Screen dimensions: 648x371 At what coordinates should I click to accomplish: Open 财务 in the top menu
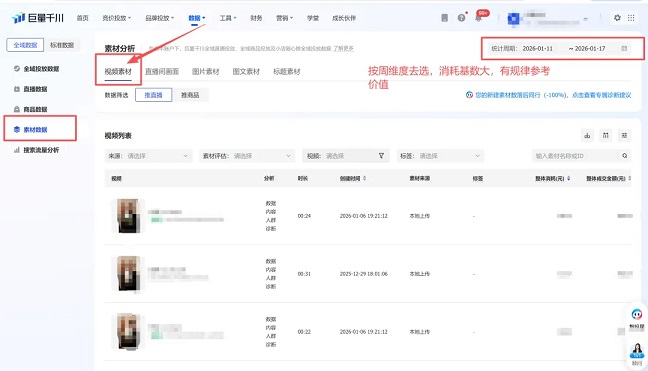point(256,18)
